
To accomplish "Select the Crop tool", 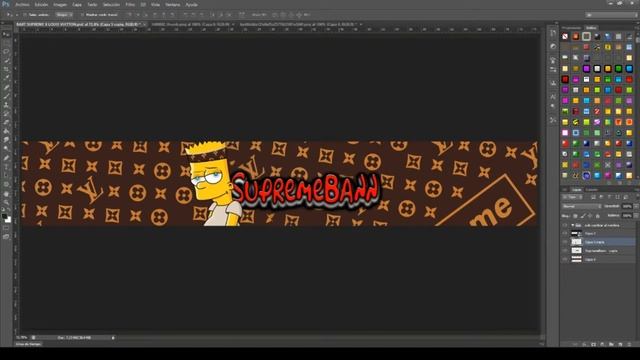I will click(x=6, y=69).
